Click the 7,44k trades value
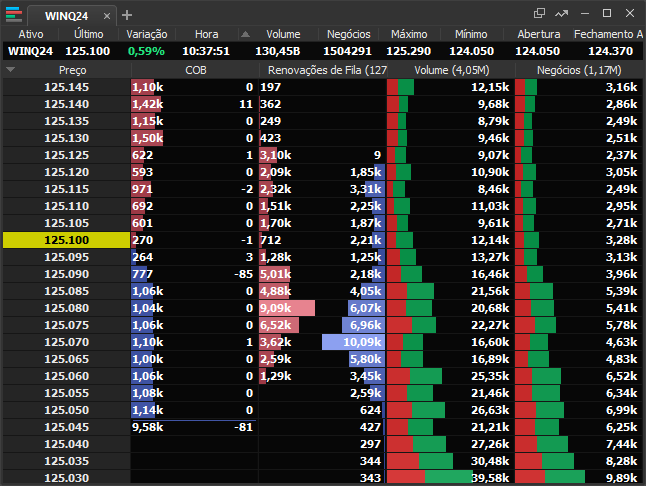Screen dimensions: 646x486 click(621, 444)
